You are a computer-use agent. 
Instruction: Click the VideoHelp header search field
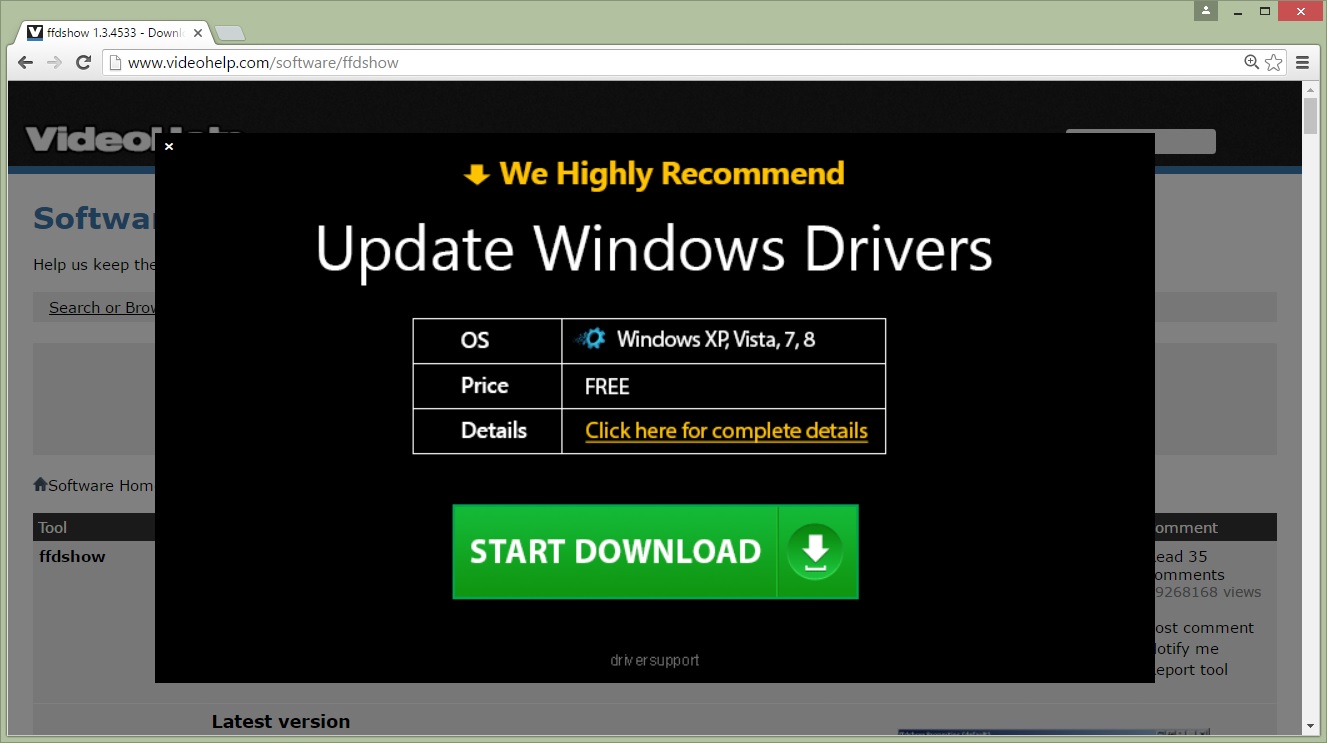[x=1140, y=141]
